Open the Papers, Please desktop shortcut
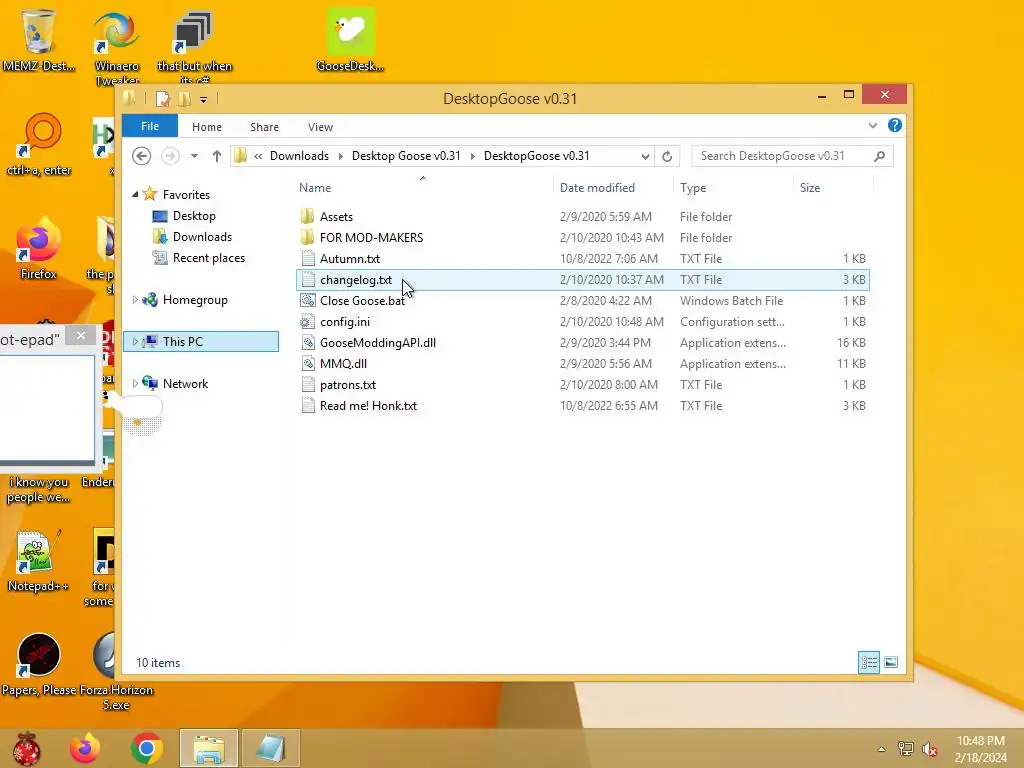 [39, 665]
